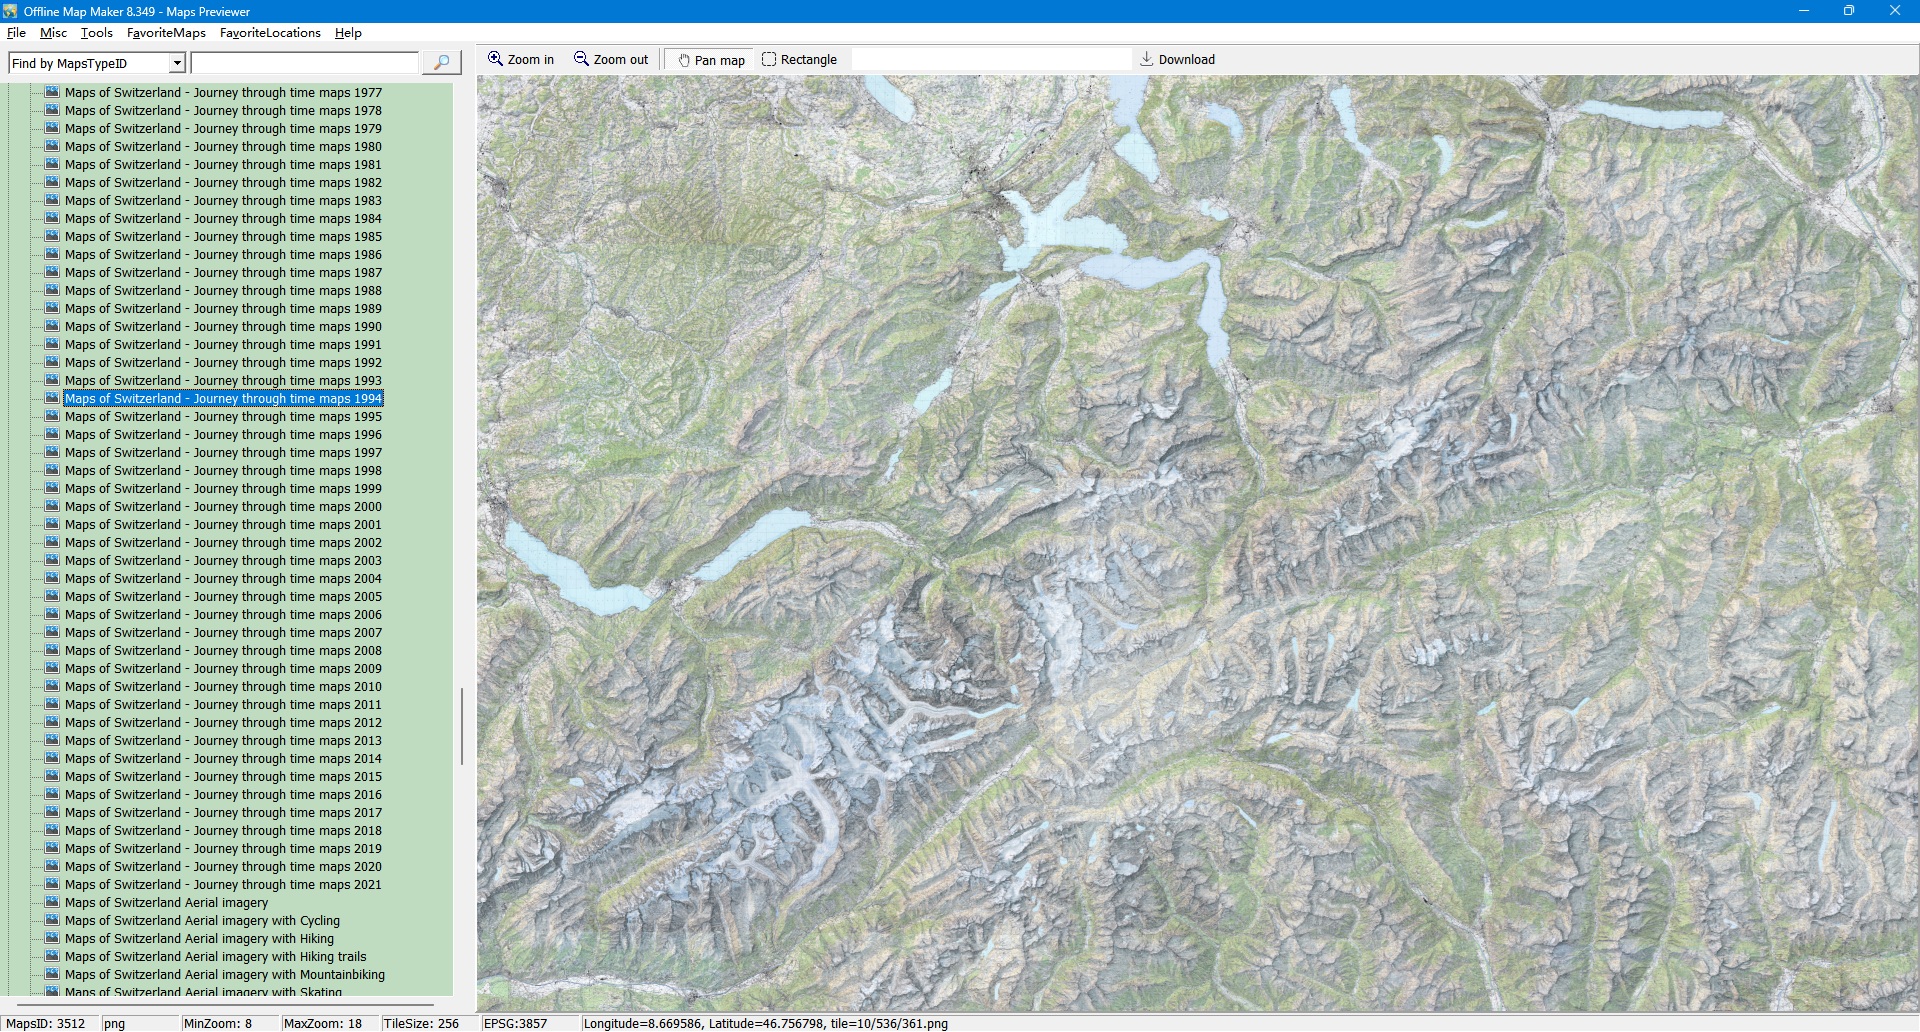Click the map search text field

pyautogui.click(x=304, y=63)
